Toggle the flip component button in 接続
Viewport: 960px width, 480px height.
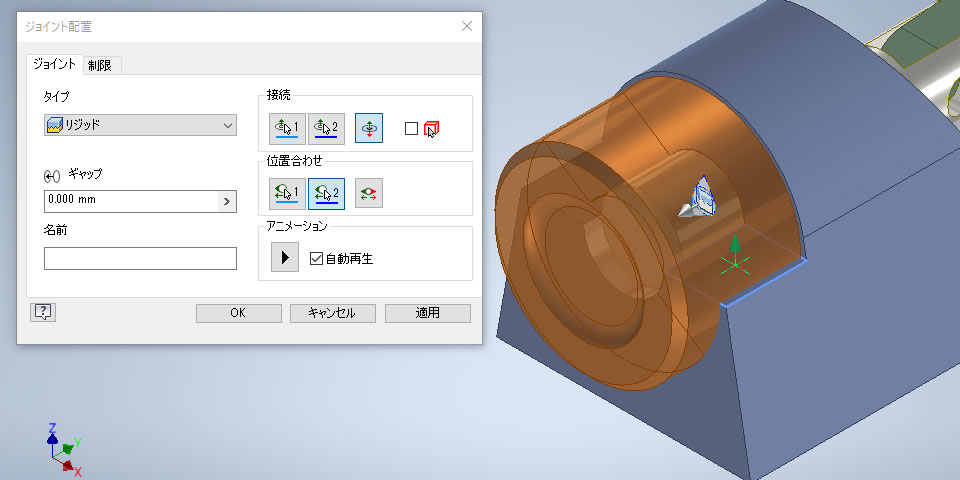coord(369,129)
